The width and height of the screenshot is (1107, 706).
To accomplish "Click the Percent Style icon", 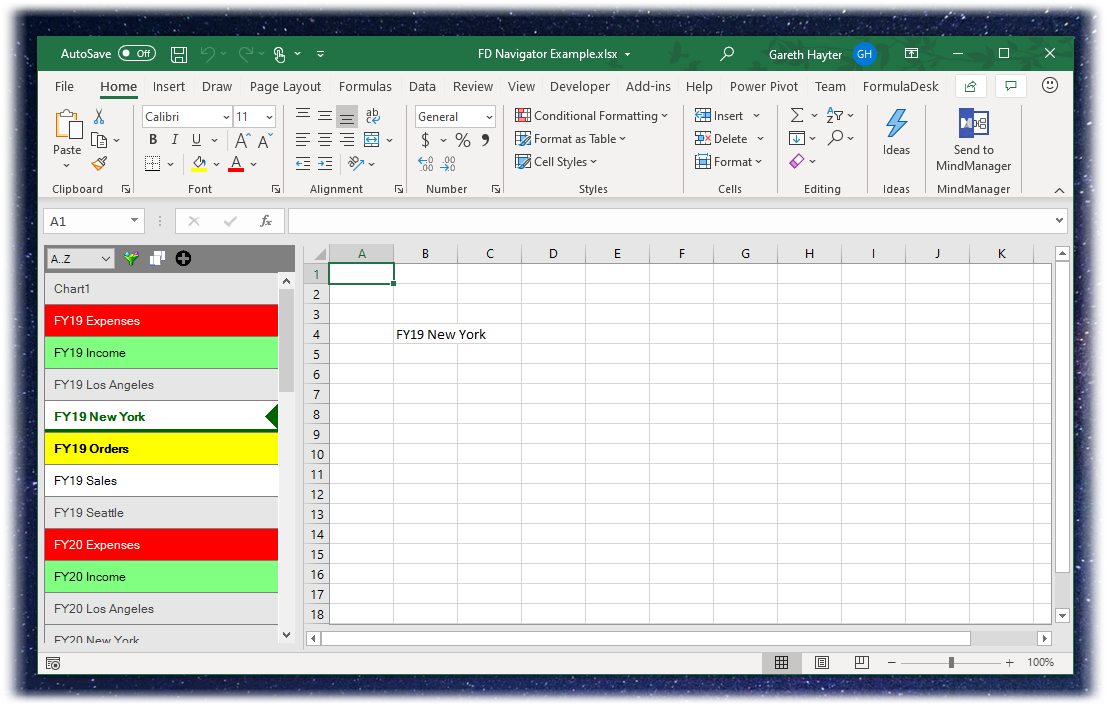I will tap(462, 140).
